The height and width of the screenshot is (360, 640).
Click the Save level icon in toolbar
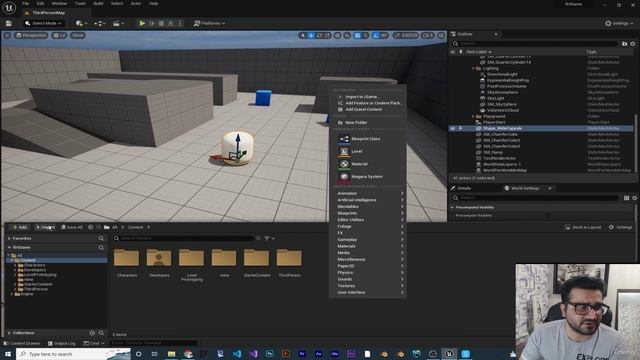click(9, 23)
